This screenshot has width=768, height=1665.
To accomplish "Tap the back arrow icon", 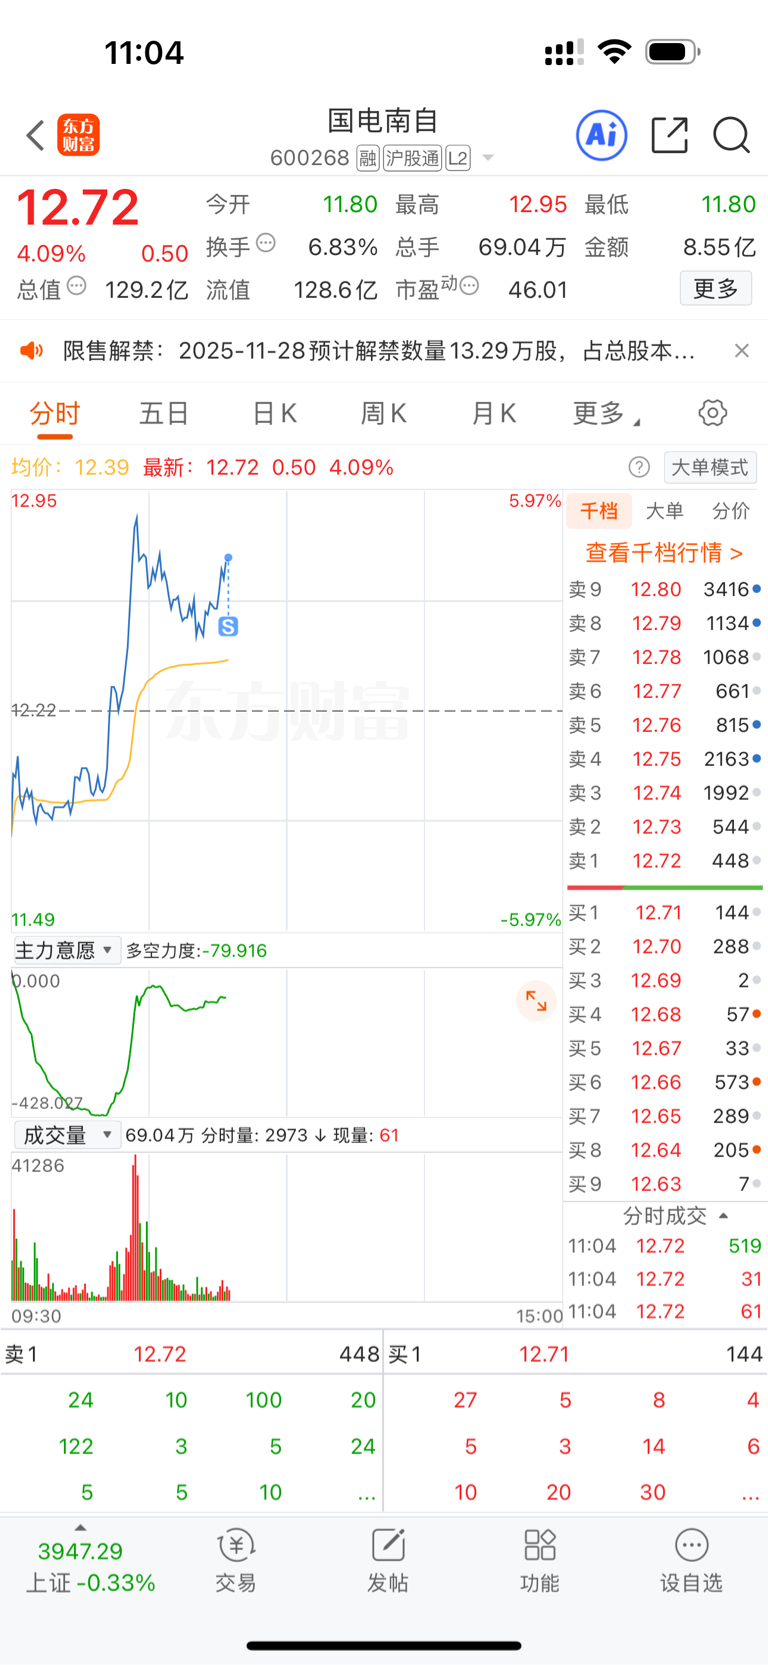I will click(35, 135).
